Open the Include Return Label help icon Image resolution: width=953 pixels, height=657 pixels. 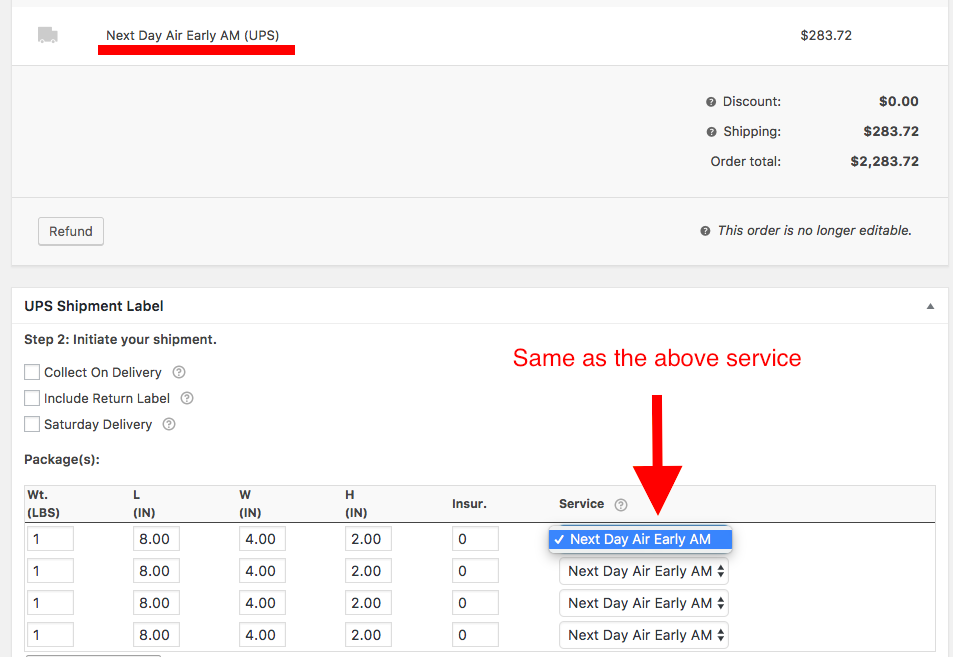[x=187, y=398]
